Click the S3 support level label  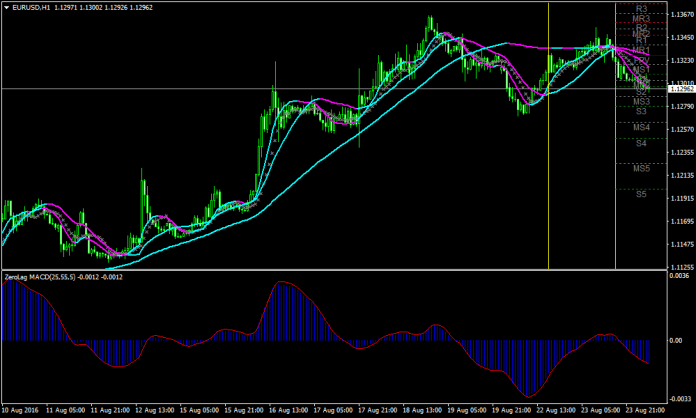[x=641, y=112]
